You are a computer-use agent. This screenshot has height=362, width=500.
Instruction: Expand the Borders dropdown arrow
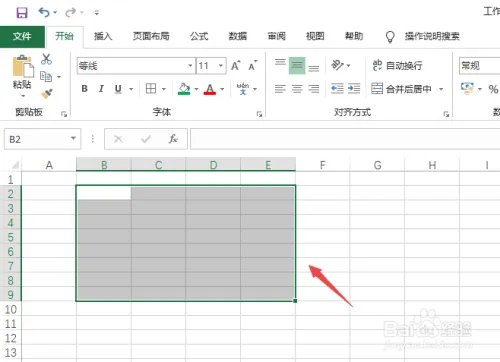[164, 89]
